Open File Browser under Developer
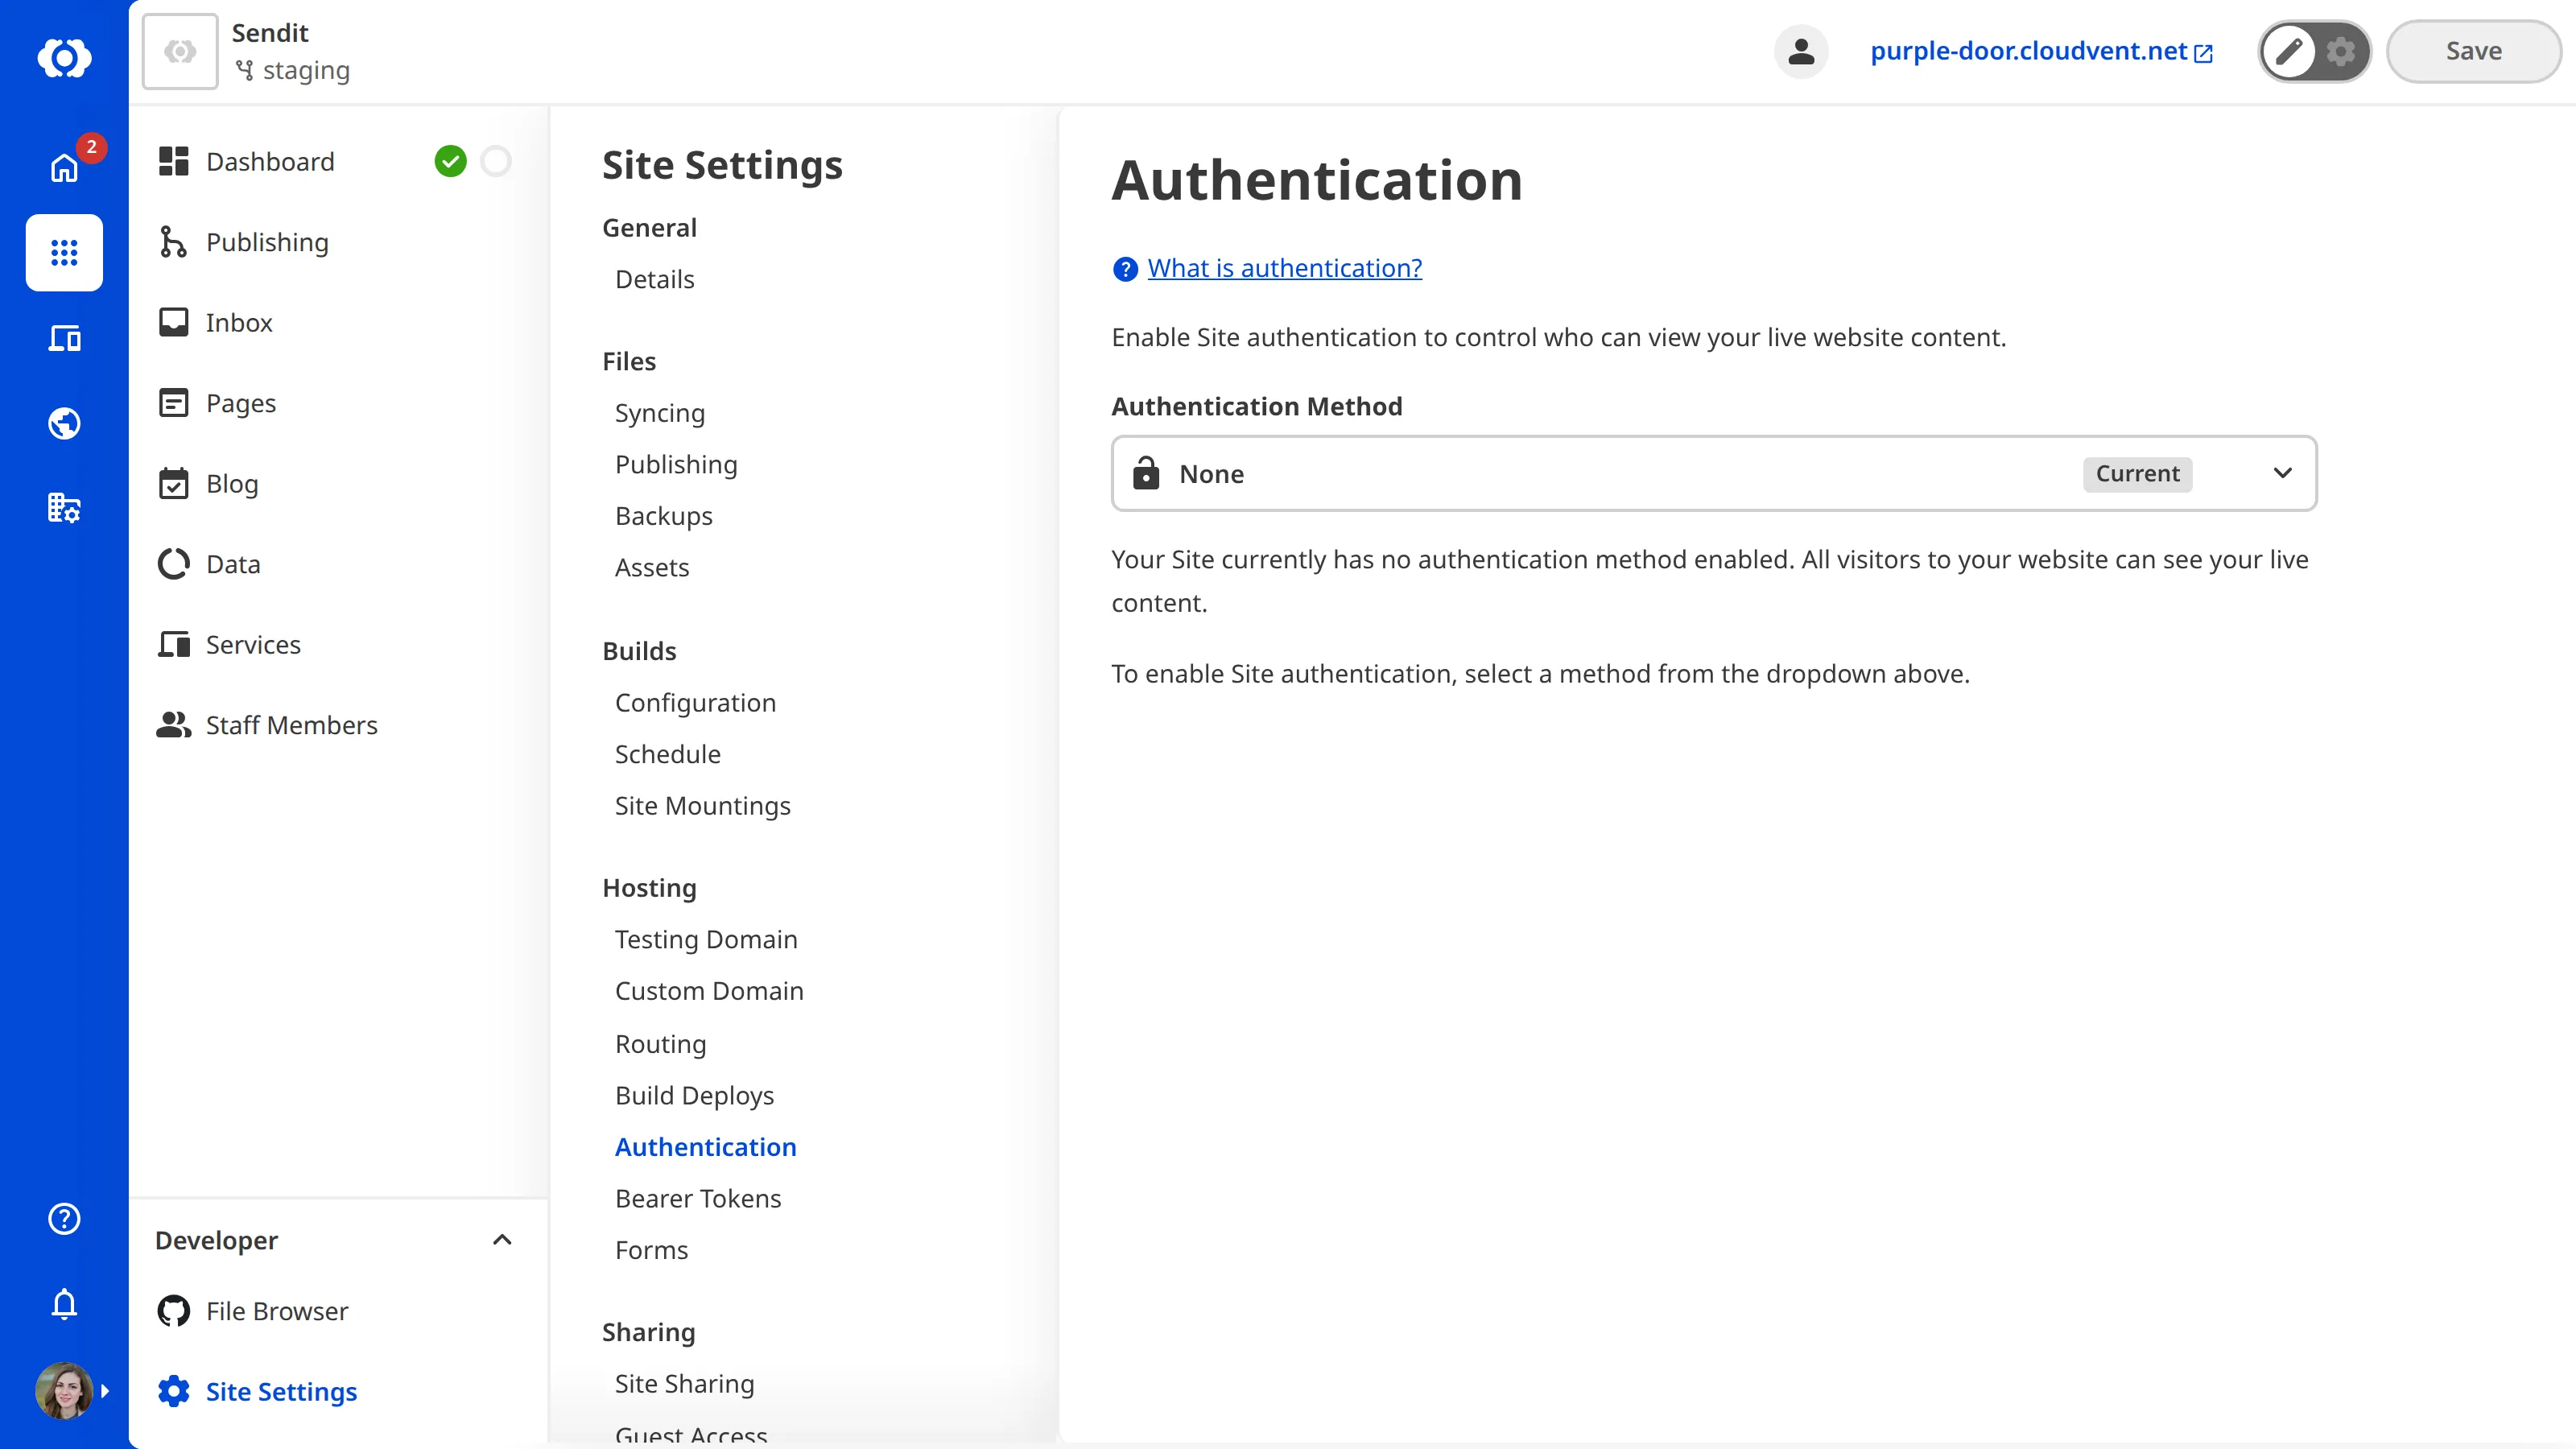 pyautogui.click(x=277, y=1311)
